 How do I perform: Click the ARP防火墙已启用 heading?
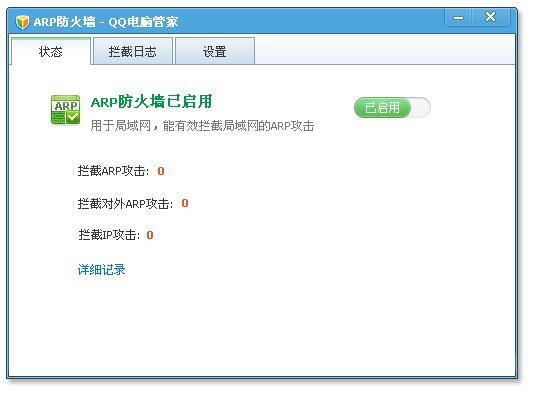152,101
